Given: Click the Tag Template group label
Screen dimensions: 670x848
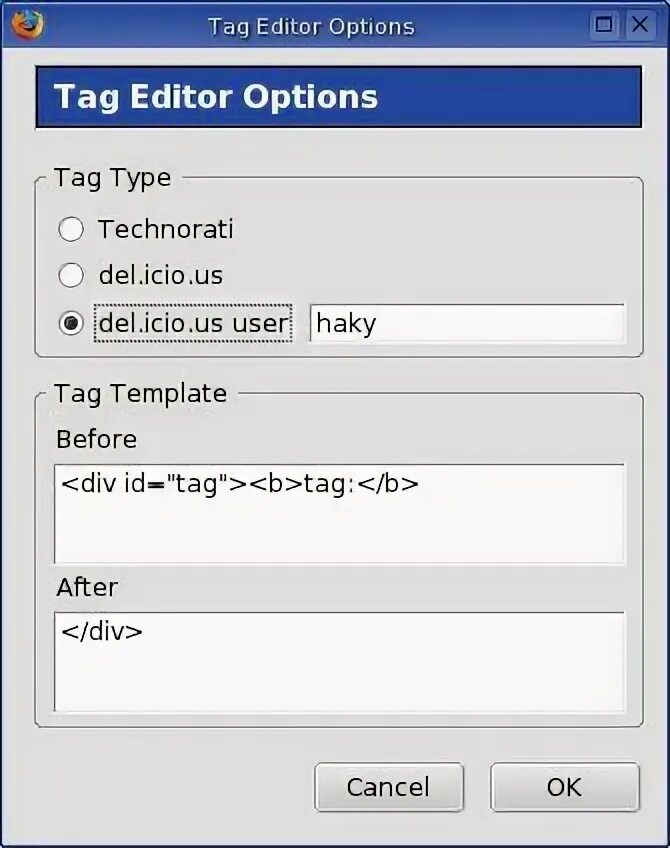Looking at the screenshot, I should (x=141, y=393).
